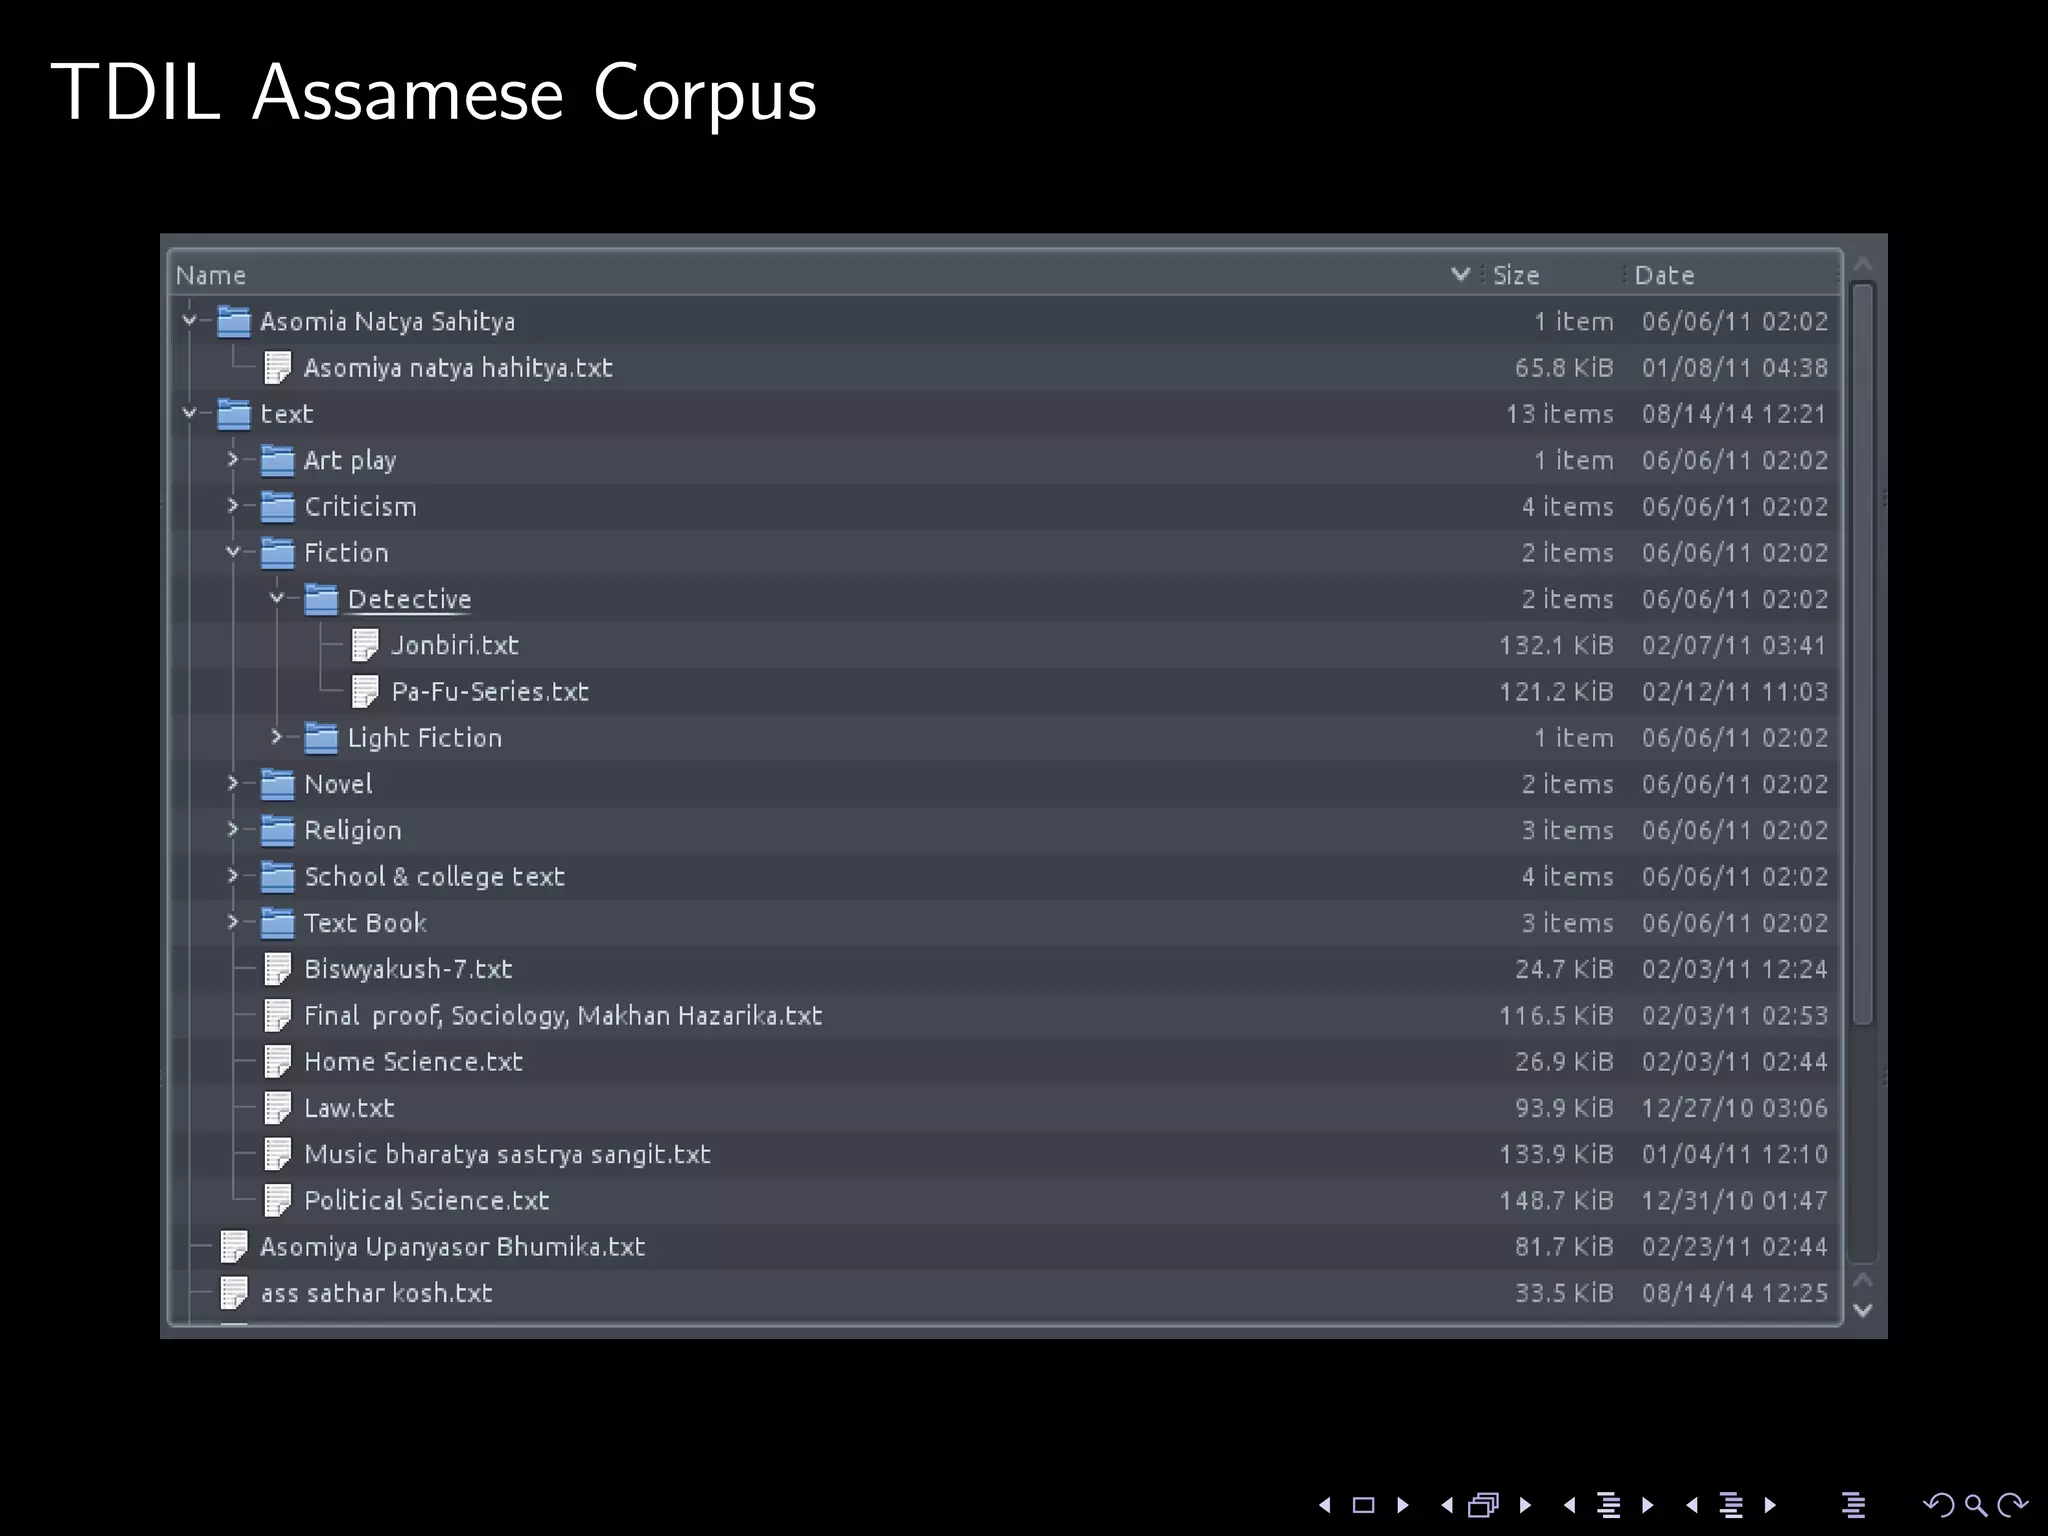Click the School & college text folder icon
Viewport: 2048px width, 1536px height.
tap(277, 877)
